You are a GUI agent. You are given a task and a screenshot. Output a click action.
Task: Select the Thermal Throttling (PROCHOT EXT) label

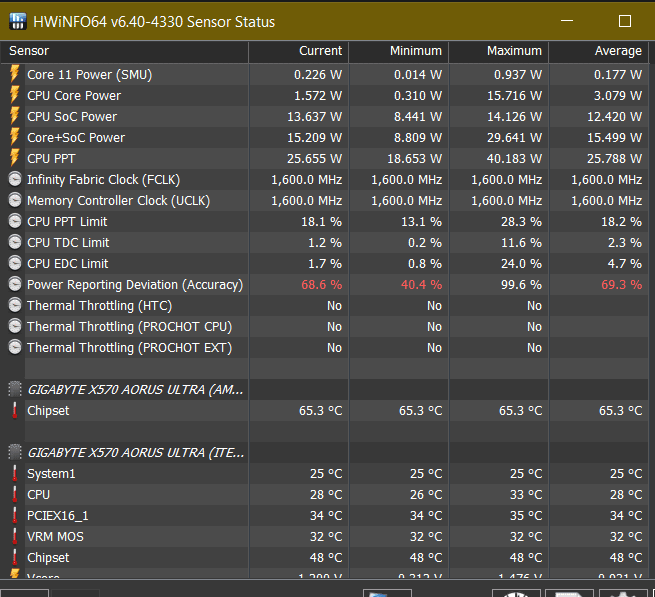[129, 348]
